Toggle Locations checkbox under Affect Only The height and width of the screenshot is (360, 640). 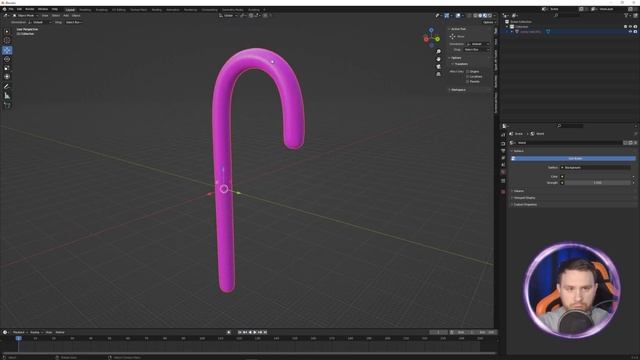click(468, 76)
